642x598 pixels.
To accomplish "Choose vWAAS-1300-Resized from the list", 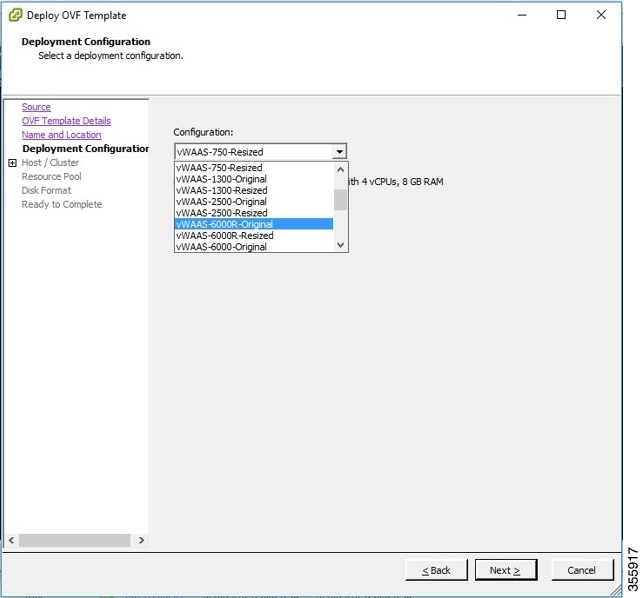I will coord(254,190).
